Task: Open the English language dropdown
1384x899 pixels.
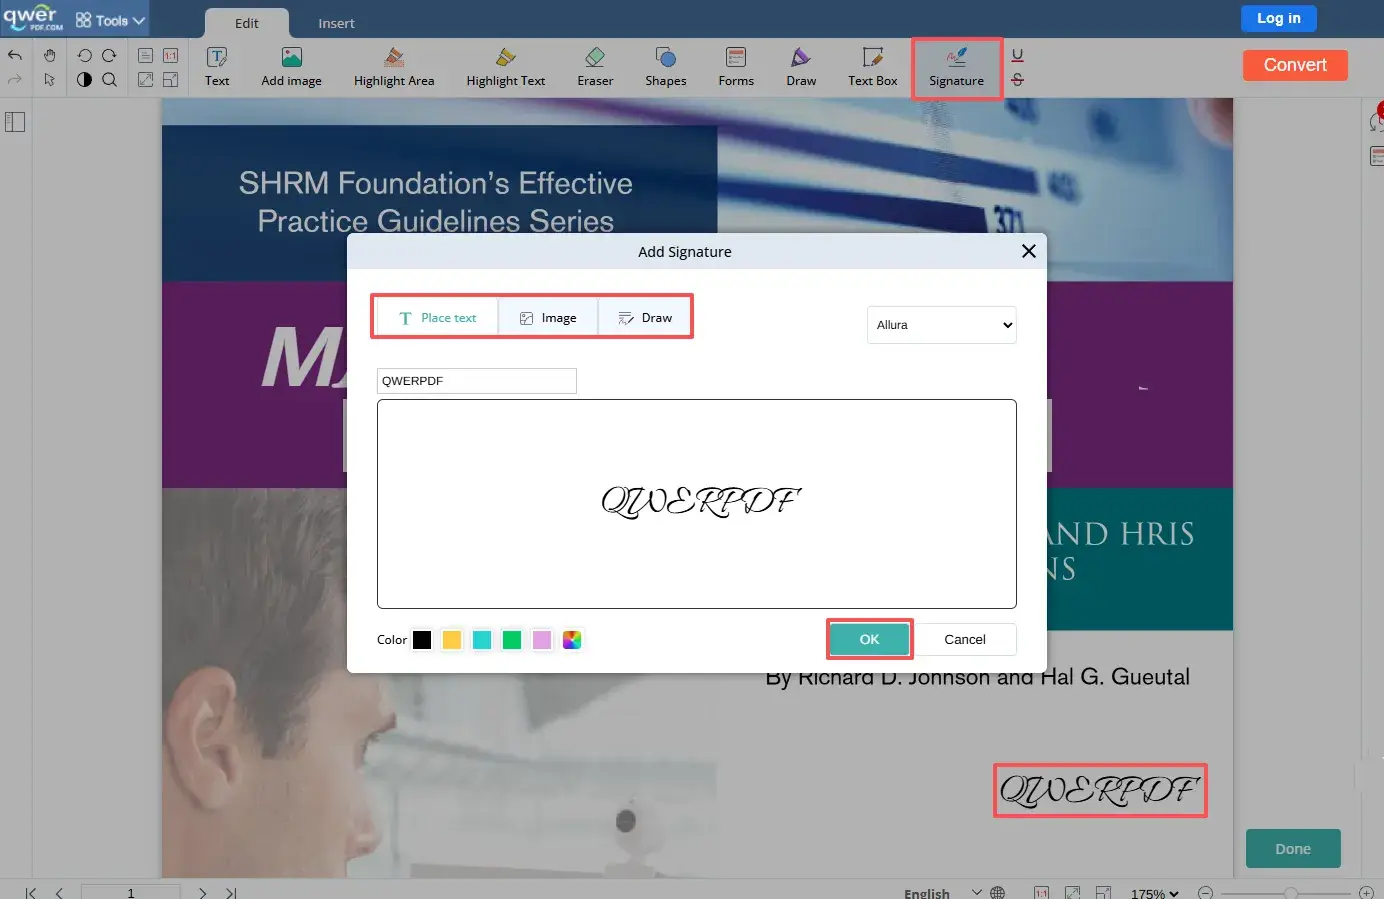Action: click(942, 892)
